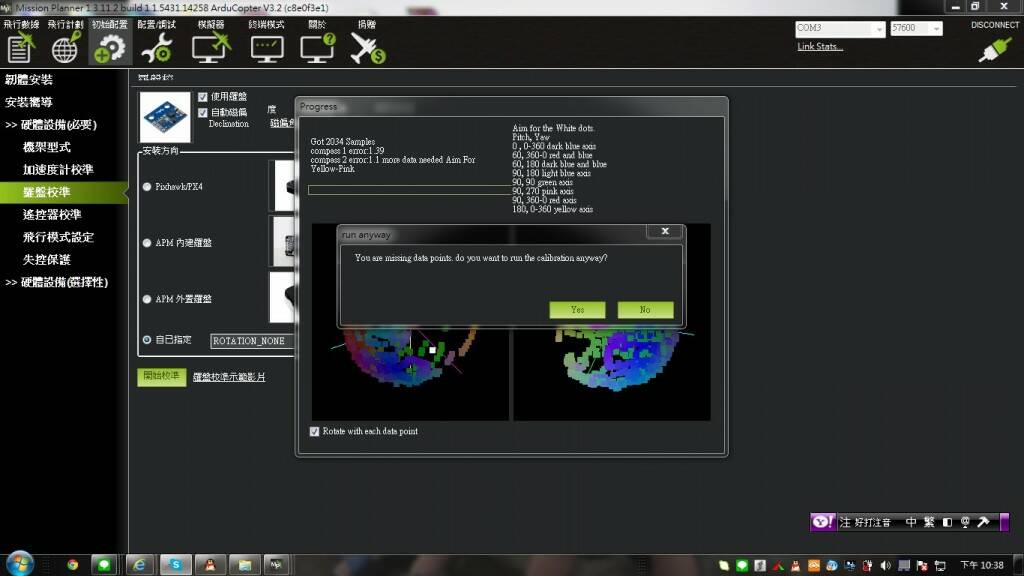Open the Donate (捐贈) plane icon
Viewport: 1024px width, 576px height.
368,48
